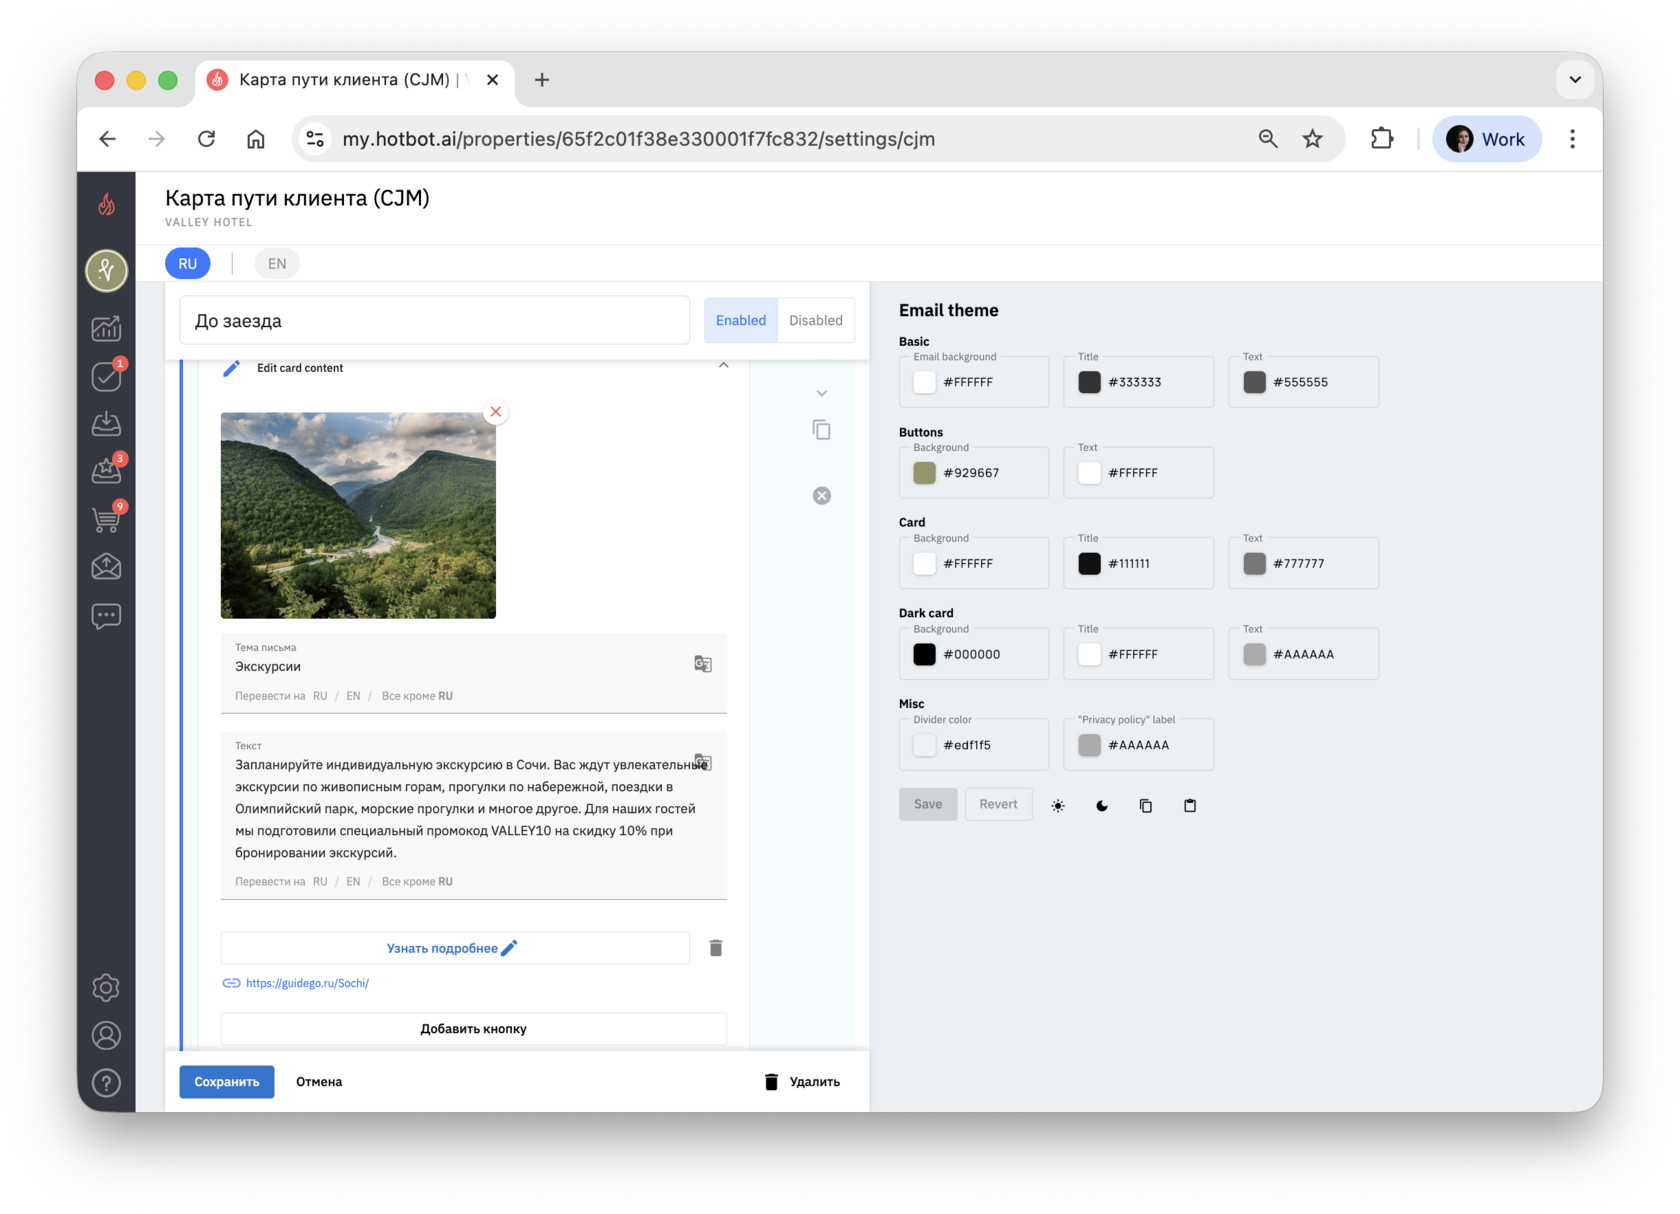This screenshot has width=1680, height=1214.
Task: Click the browser zoom magnifier icon
Action: pos(1268,139)
